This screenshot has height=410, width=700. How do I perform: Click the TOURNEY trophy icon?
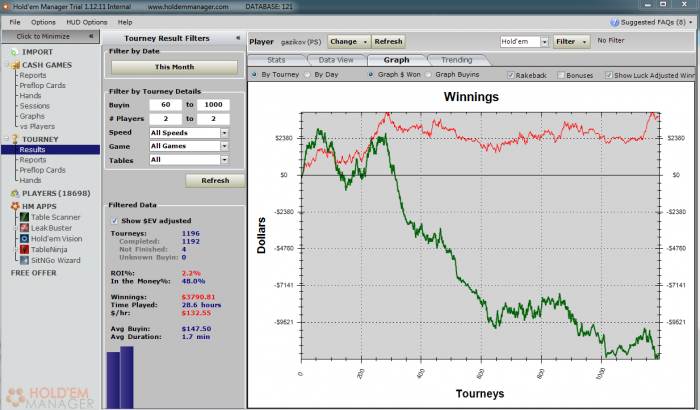point(15,139)
